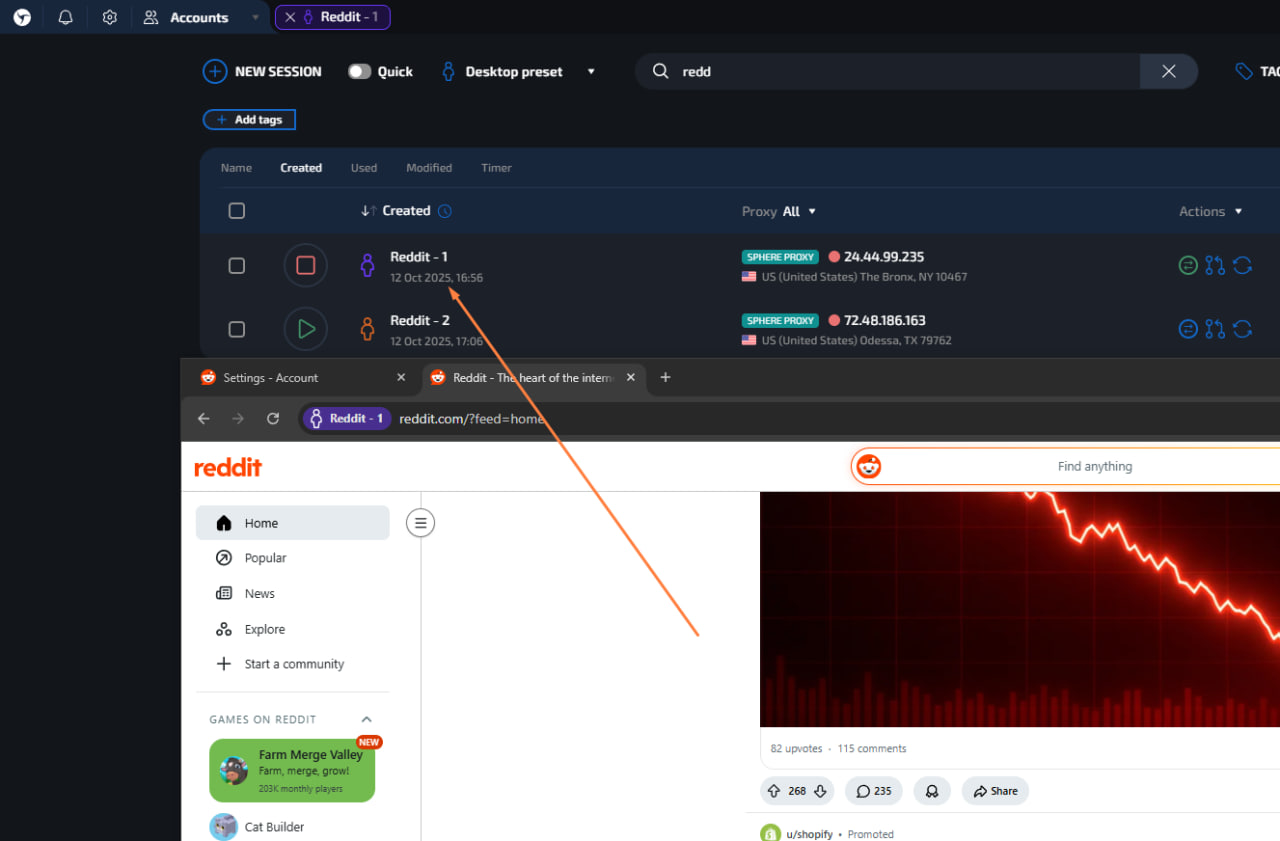Open News in Reddit sidebar
This screenshot has height=841, width=1280.
click(x=292, y=594)
